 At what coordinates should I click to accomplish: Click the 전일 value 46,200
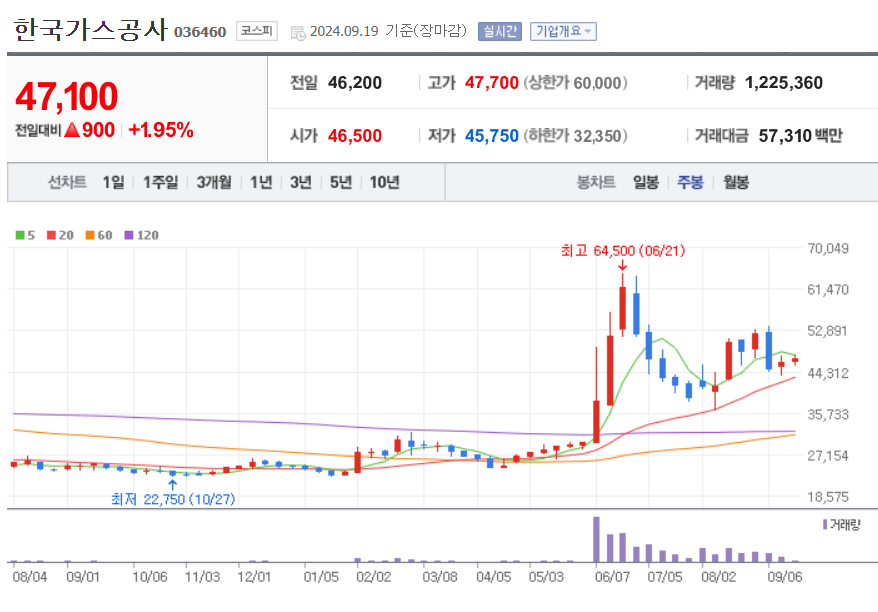pyautogui.click(x=355, y=83)
